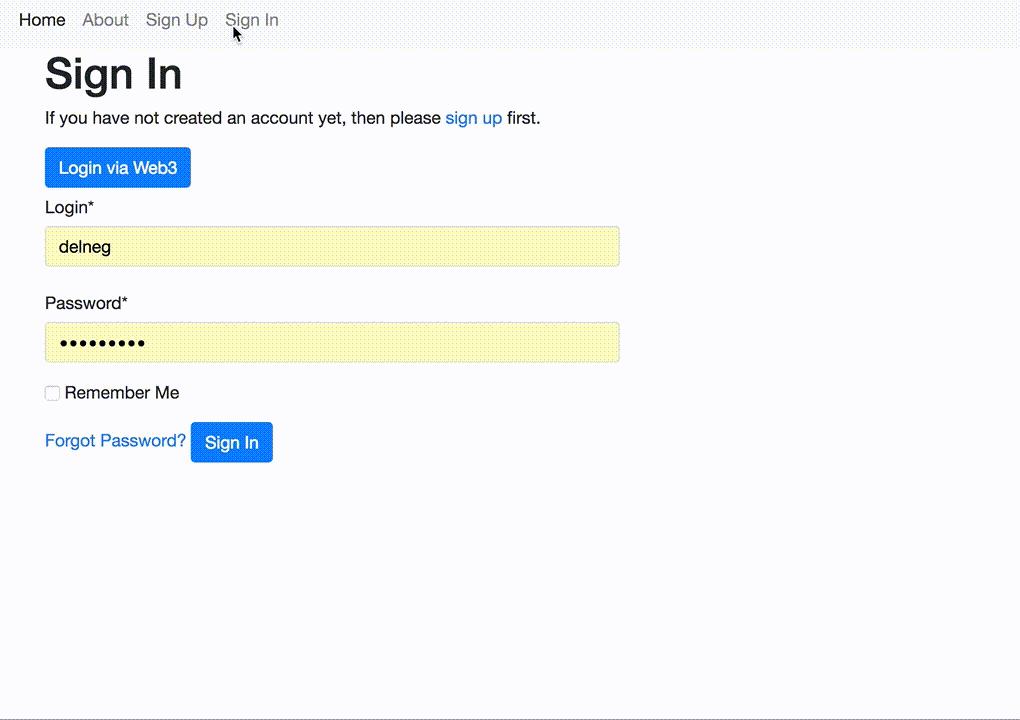Enable the Remember Me checkbox
The image size is (1020, 720).
[51, 393]
